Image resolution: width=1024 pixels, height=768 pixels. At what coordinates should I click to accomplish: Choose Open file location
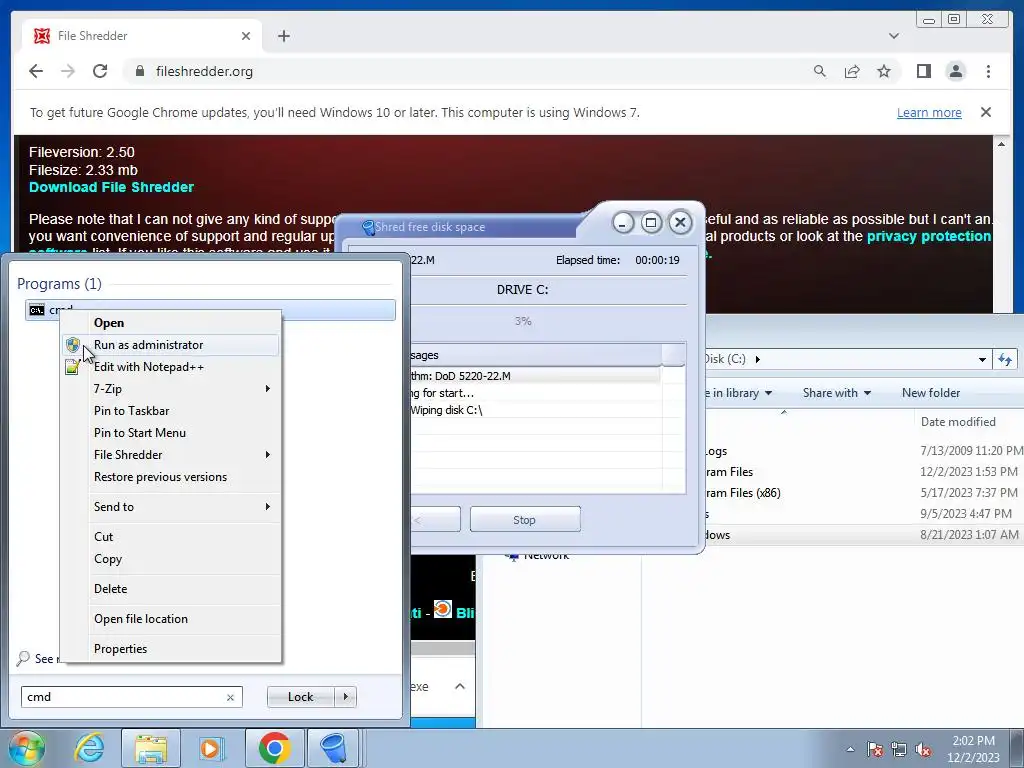coord(170,619)
